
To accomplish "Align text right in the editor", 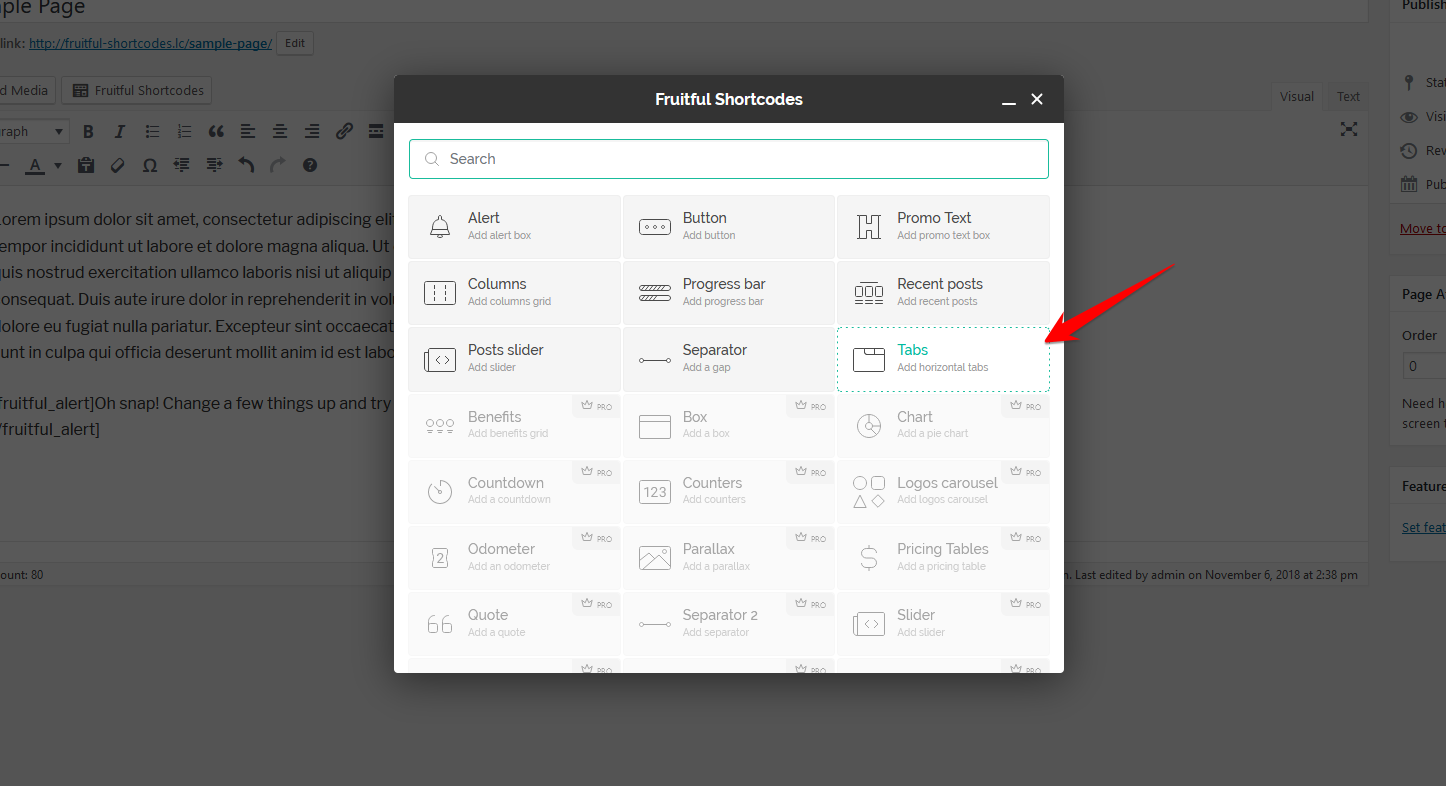I will tap(312, 131).
